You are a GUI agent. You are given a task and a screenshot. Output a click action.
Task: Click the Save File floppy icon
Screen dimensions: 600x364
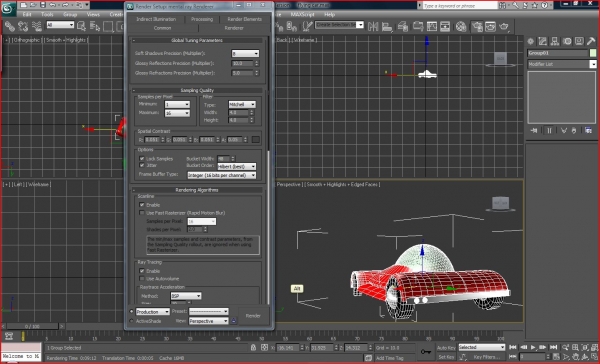tap(43, 5)
